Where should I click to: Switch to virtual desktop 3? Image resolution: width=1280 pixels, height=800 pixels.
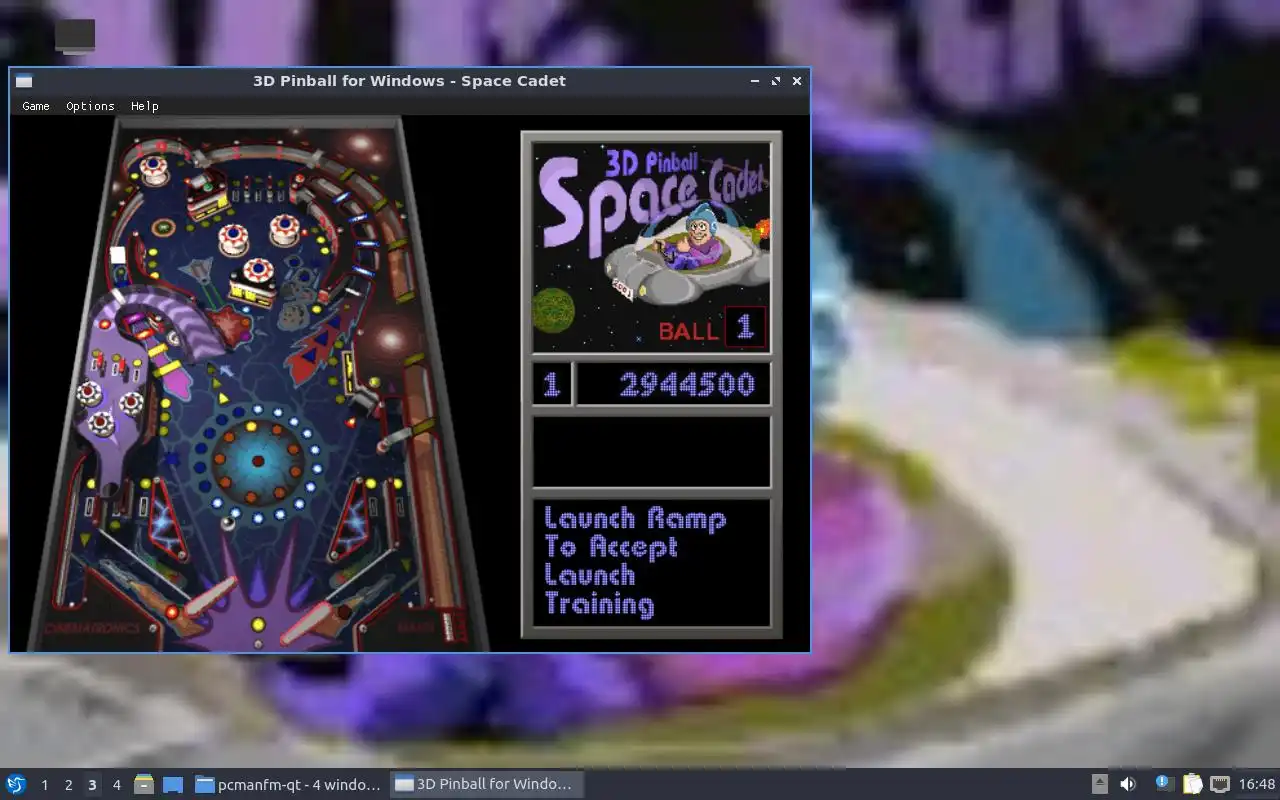[x=92, y=785]
